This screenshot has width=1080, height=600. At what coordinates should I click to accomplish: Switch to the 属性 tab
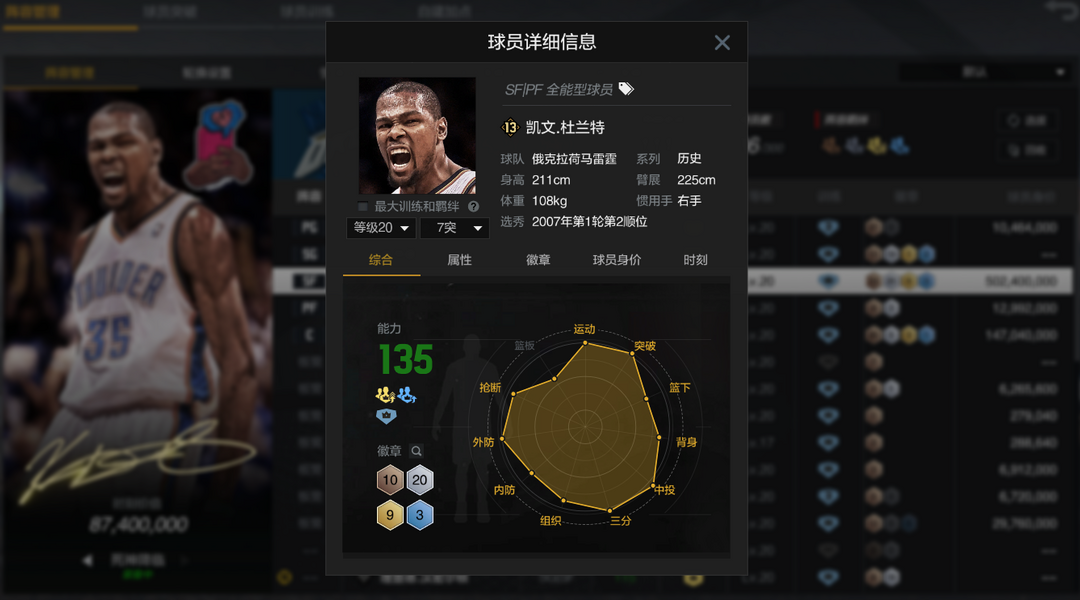pyautogui.click(x=459, y=260)
